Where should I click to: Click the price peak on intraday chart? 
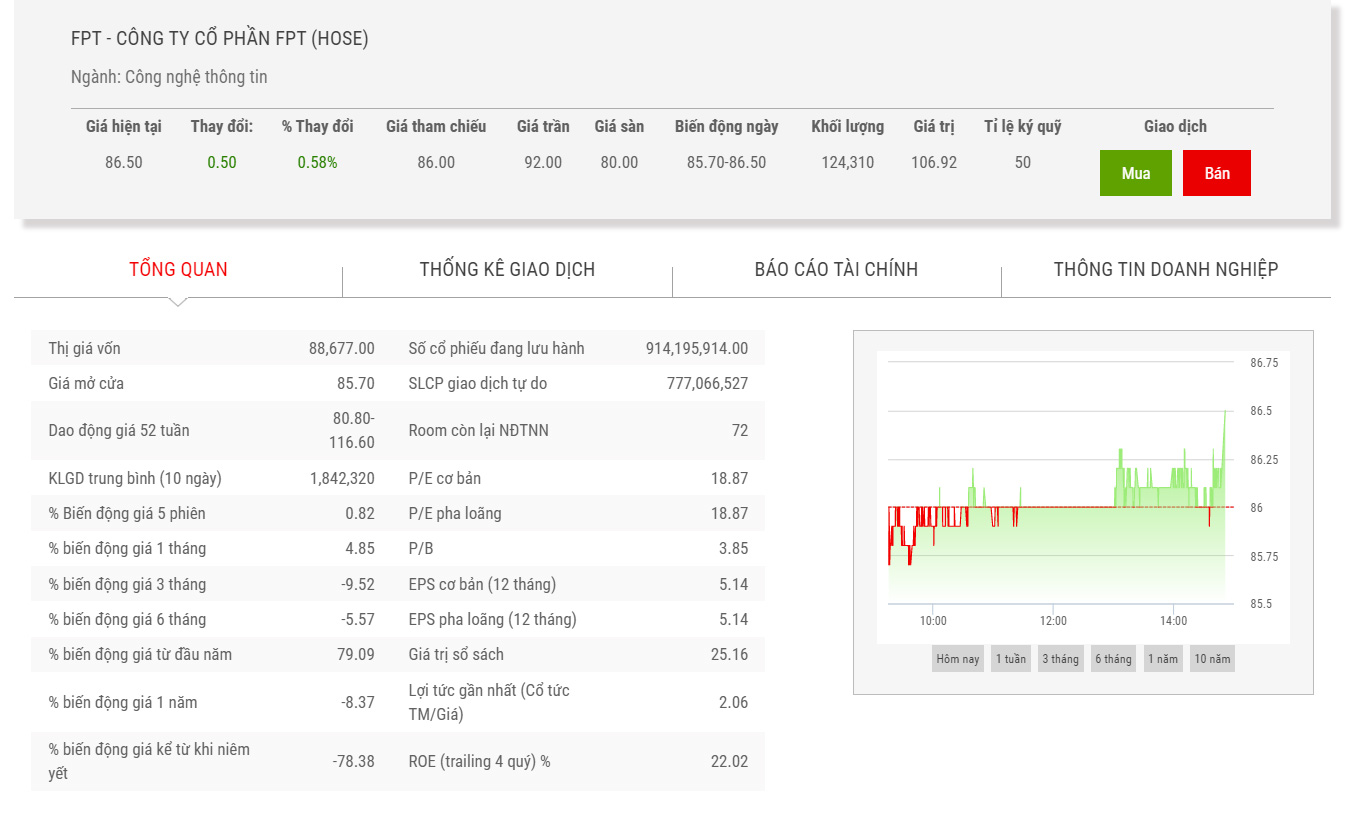(1225, 411)
